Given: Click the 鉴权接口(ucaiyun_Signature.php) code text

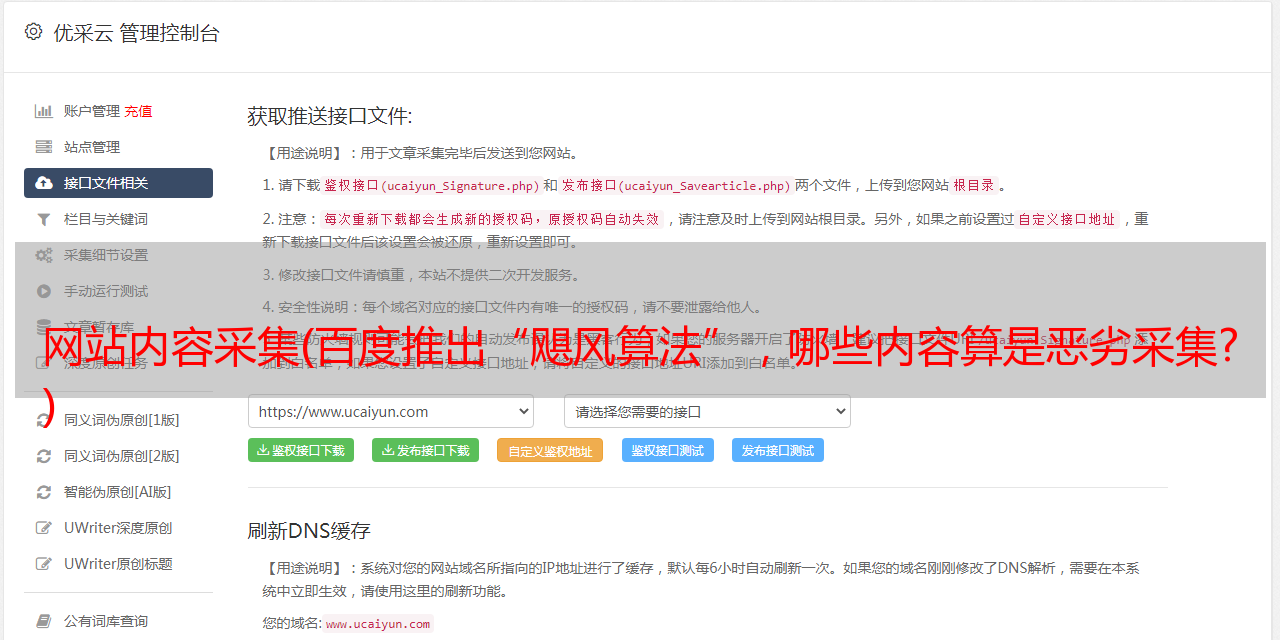Looking at the screenshot, I should [431, 185].
